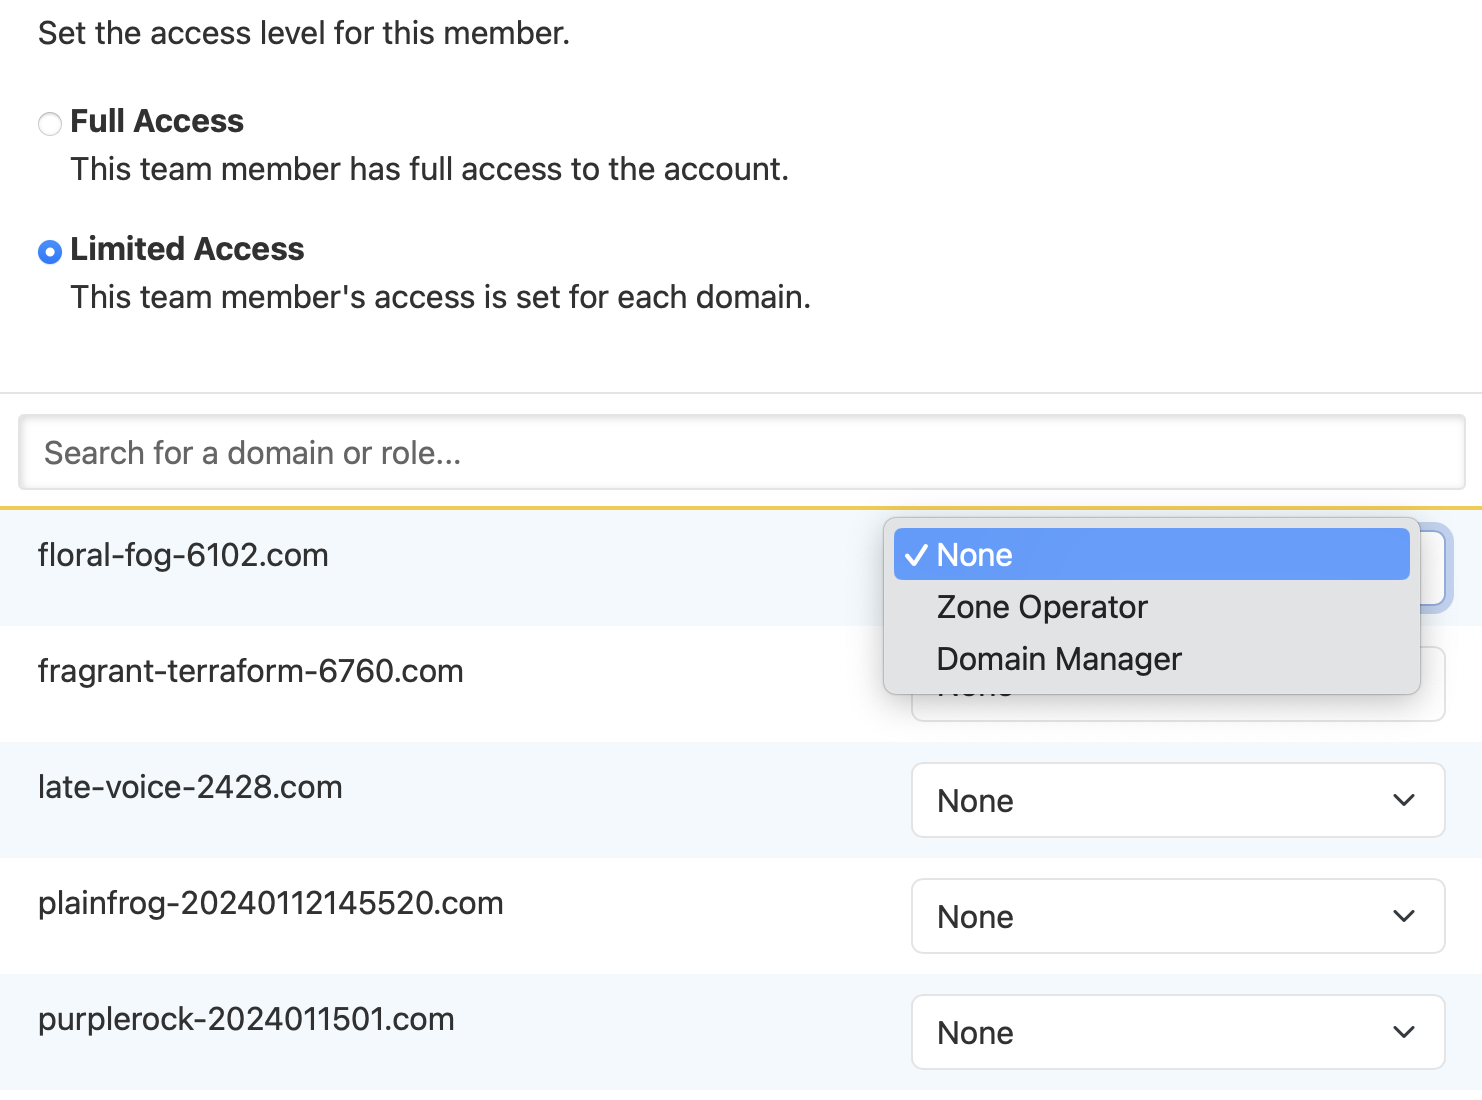Open the role dropdown for late-voice-2428.com
This screenshot has width=1482, height=1100.
click(1178, 800)
